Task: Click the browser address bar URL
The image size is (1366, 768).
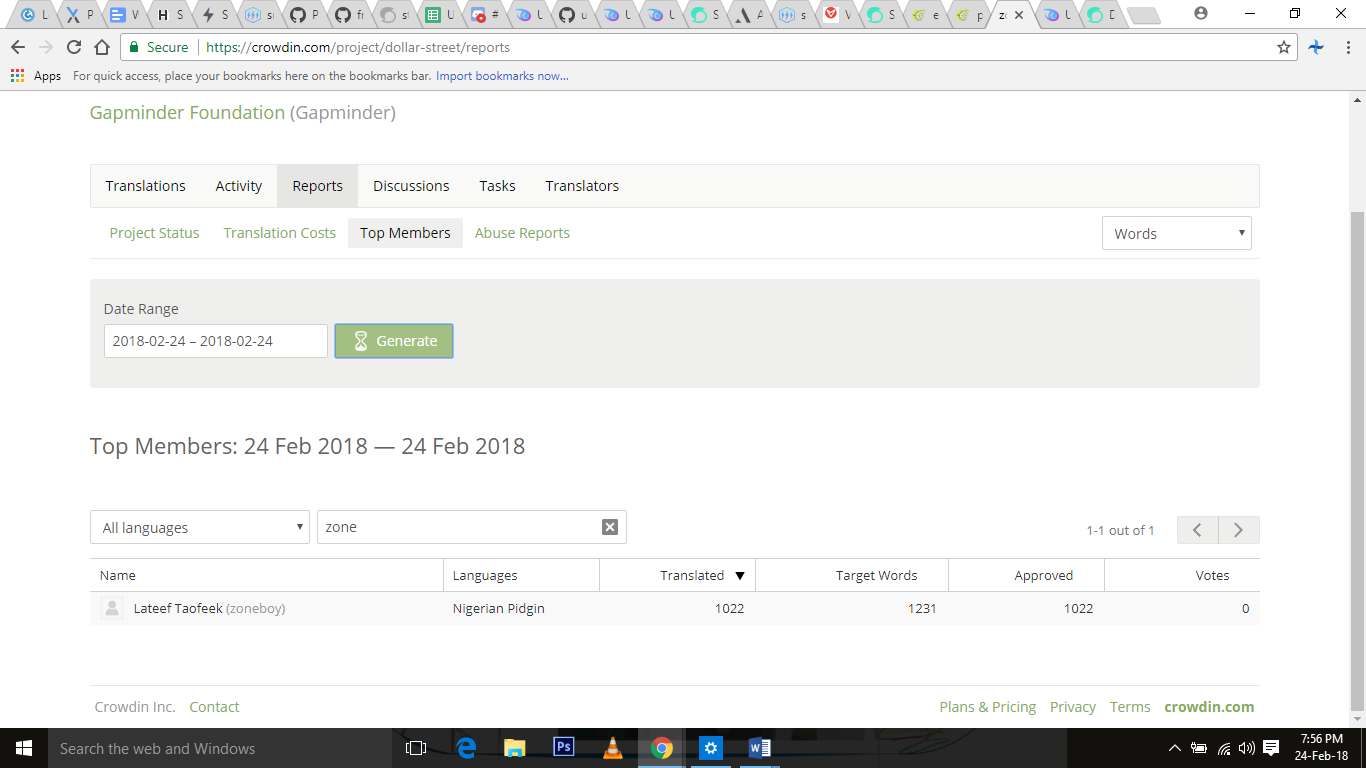Action: 358,47
